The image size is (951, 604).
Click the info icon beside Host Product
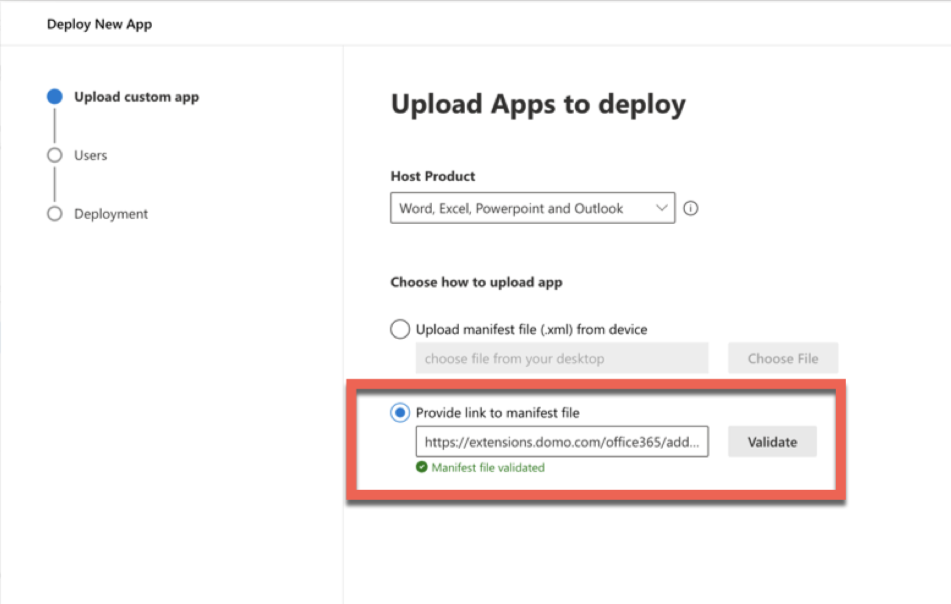[x=690, y=207]
